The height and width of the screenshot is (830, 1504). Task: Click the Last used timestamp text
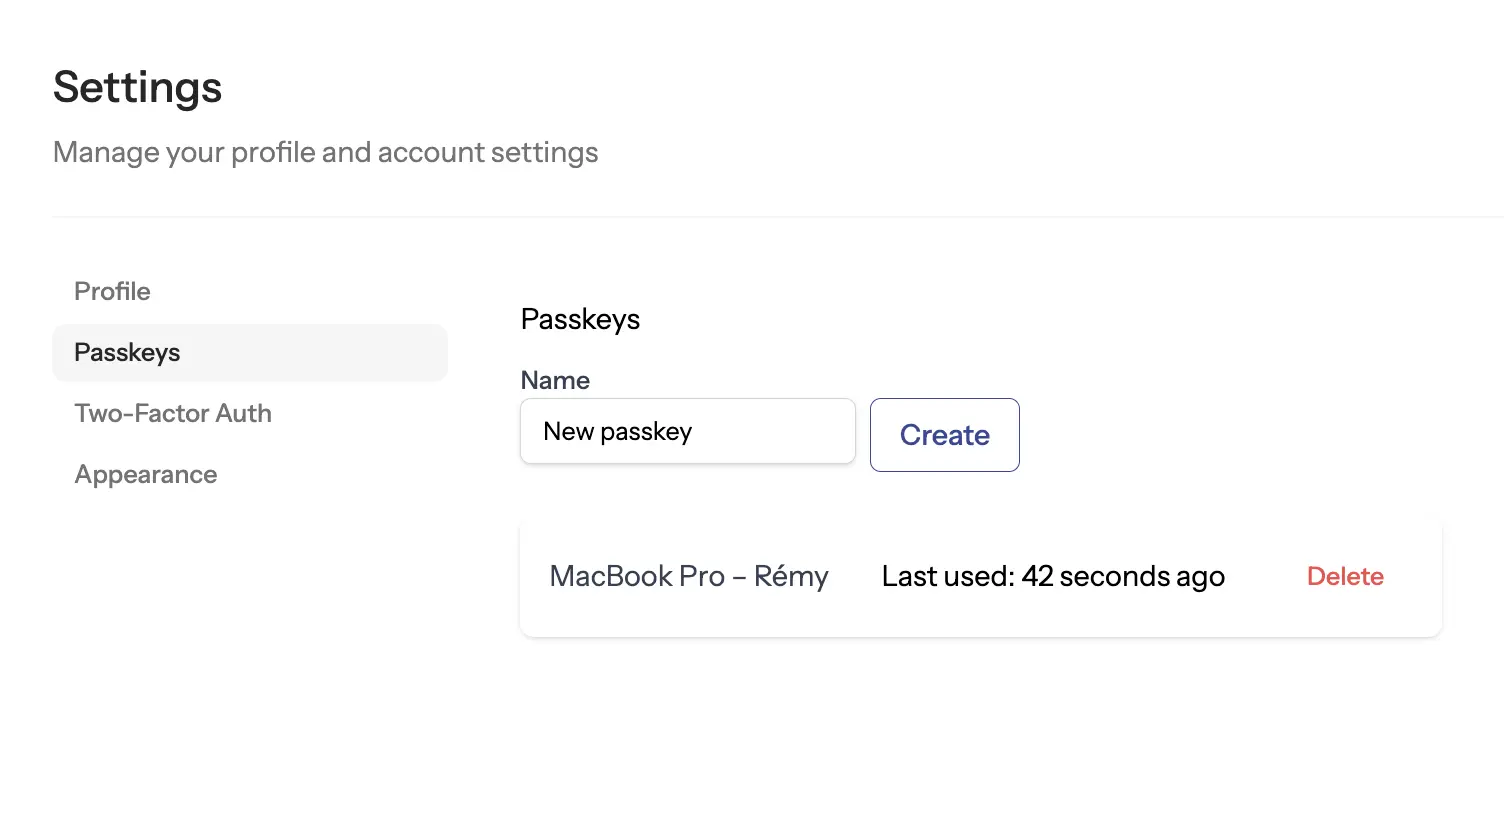point(1052,576)
